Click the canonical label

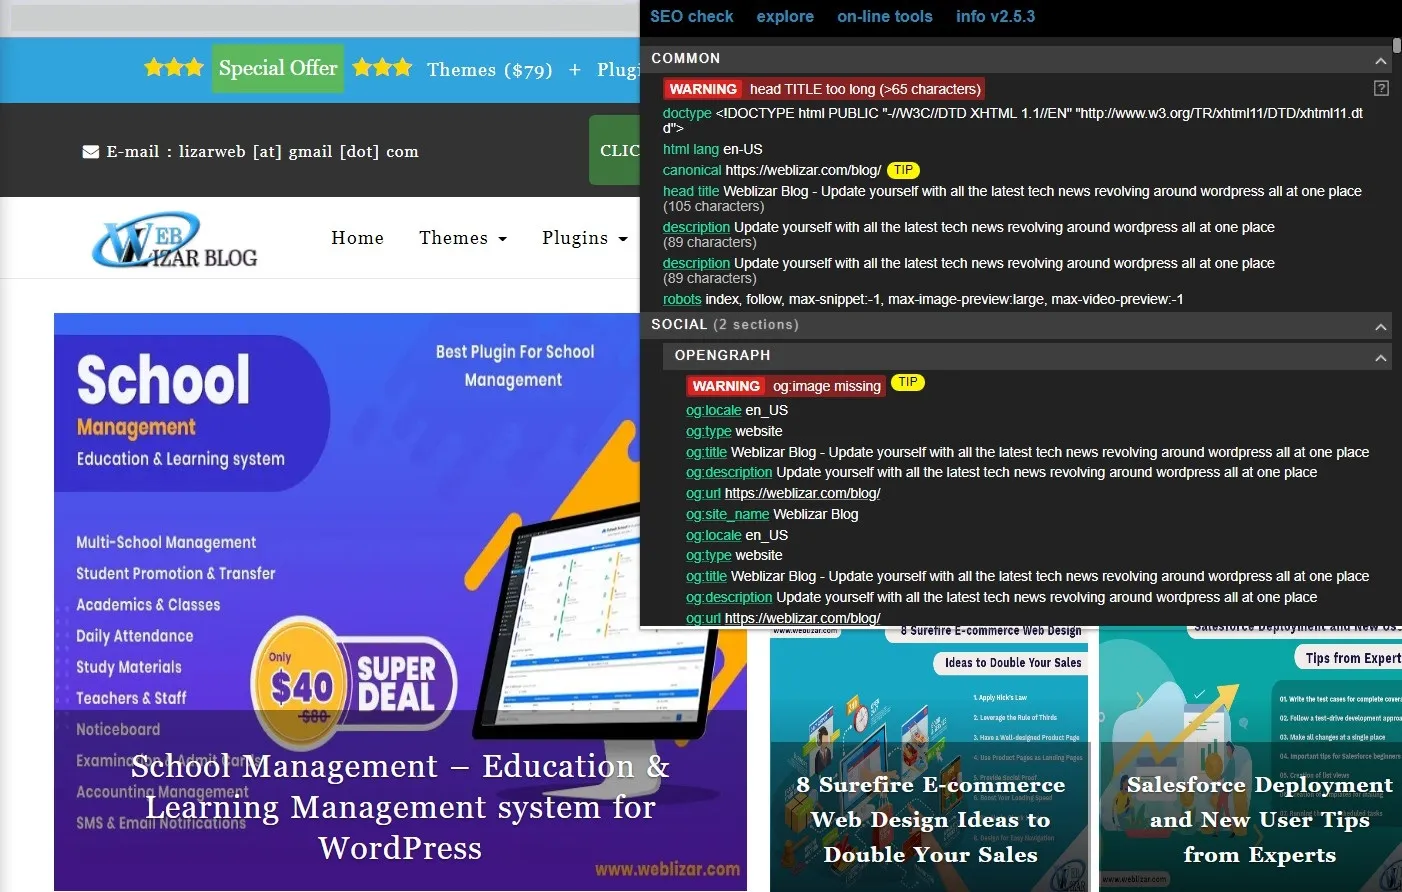point(692,170)
